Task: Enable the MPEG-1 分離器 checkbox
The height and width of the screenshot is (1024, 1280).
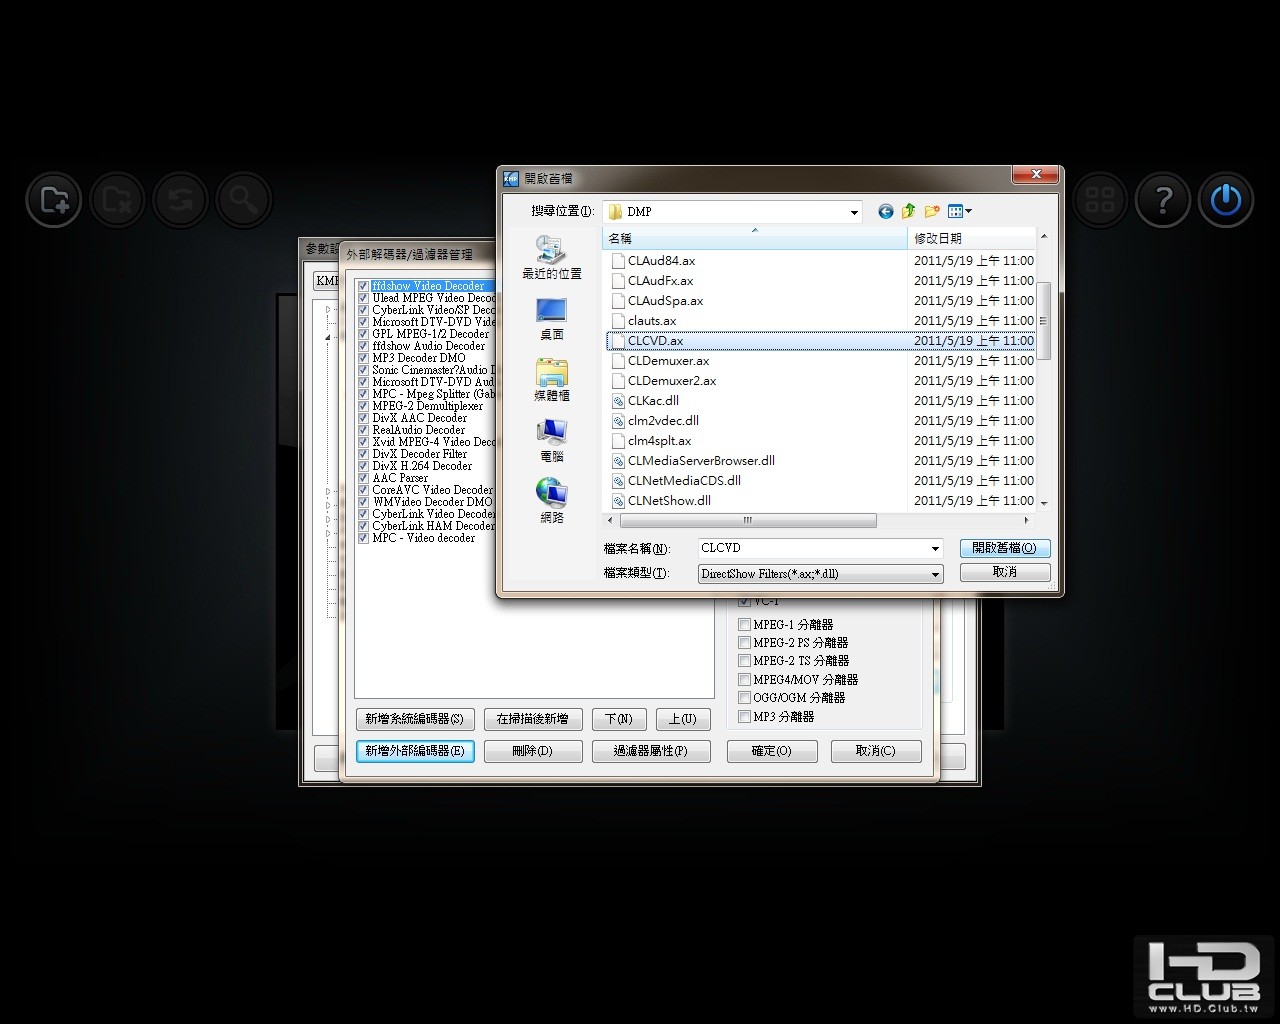Action: click(x=744, y=625)
